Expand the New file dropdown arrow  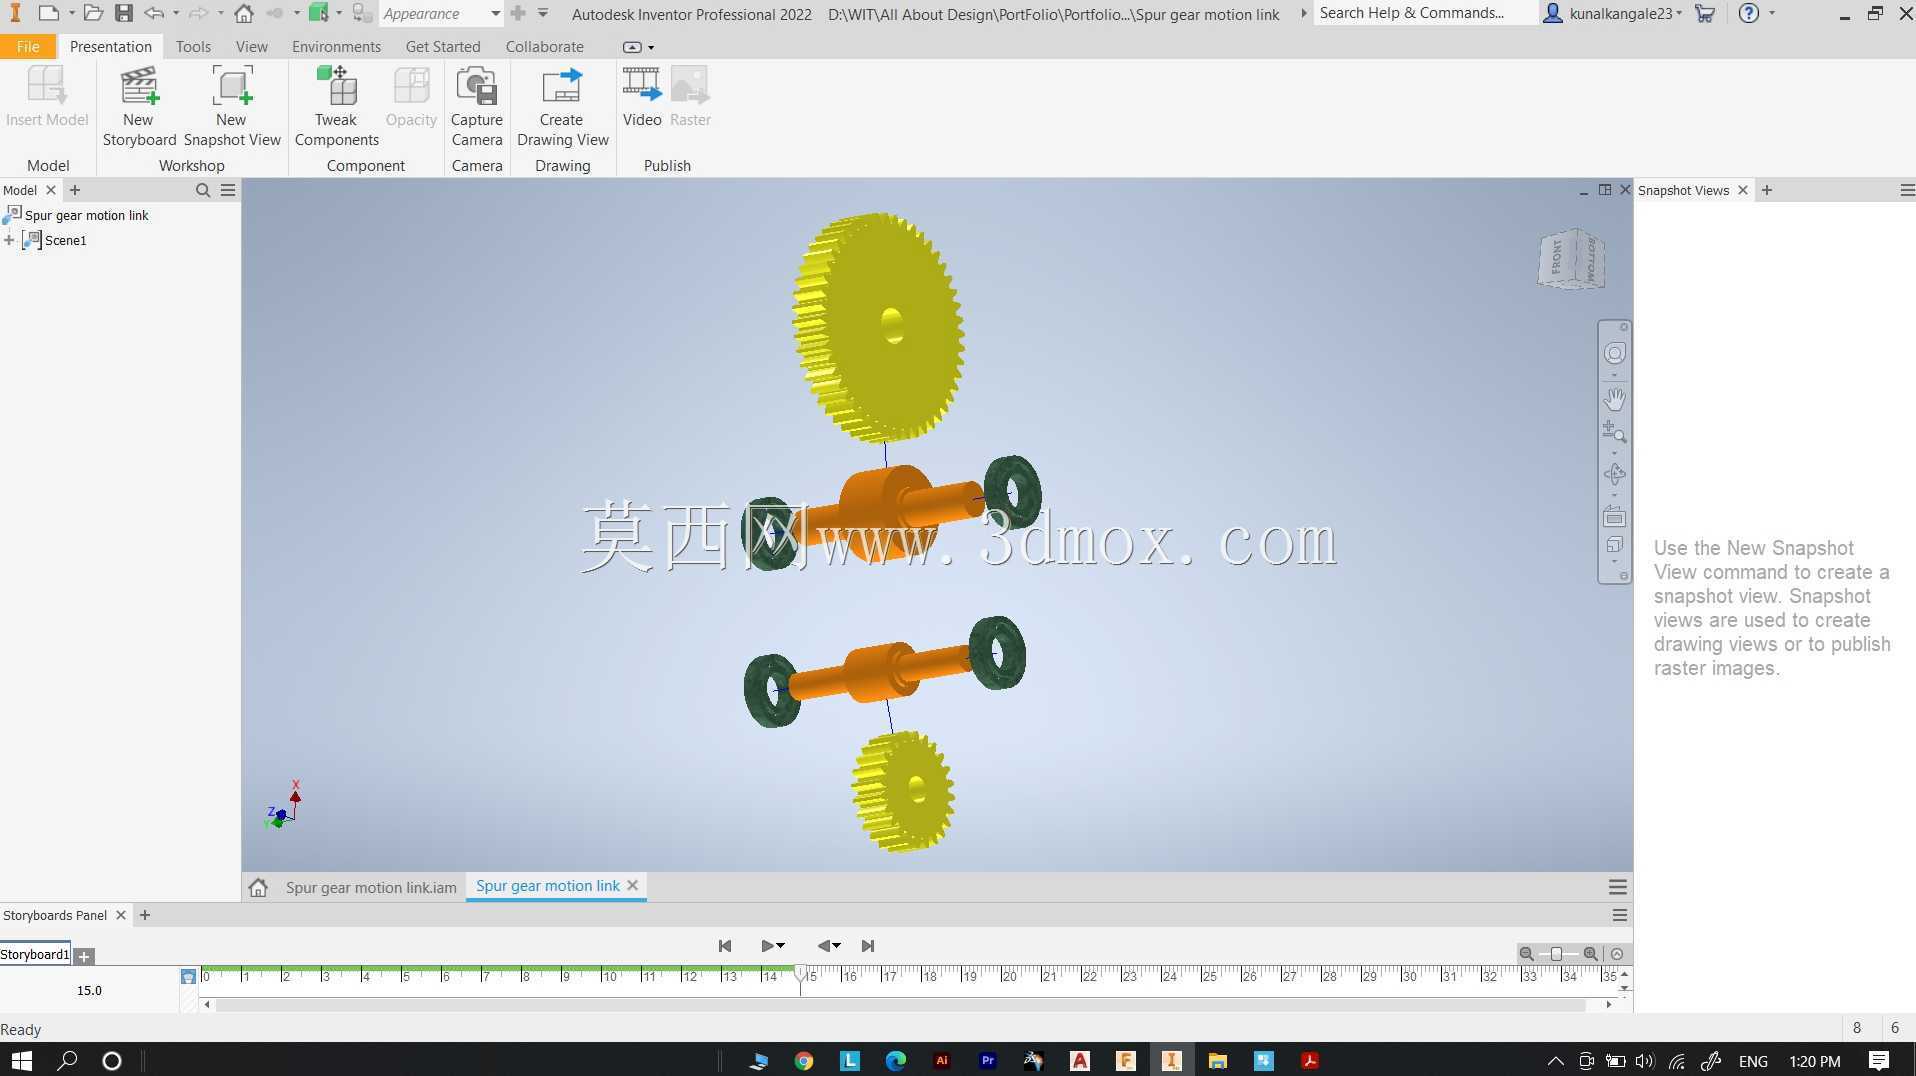[72, 13]
